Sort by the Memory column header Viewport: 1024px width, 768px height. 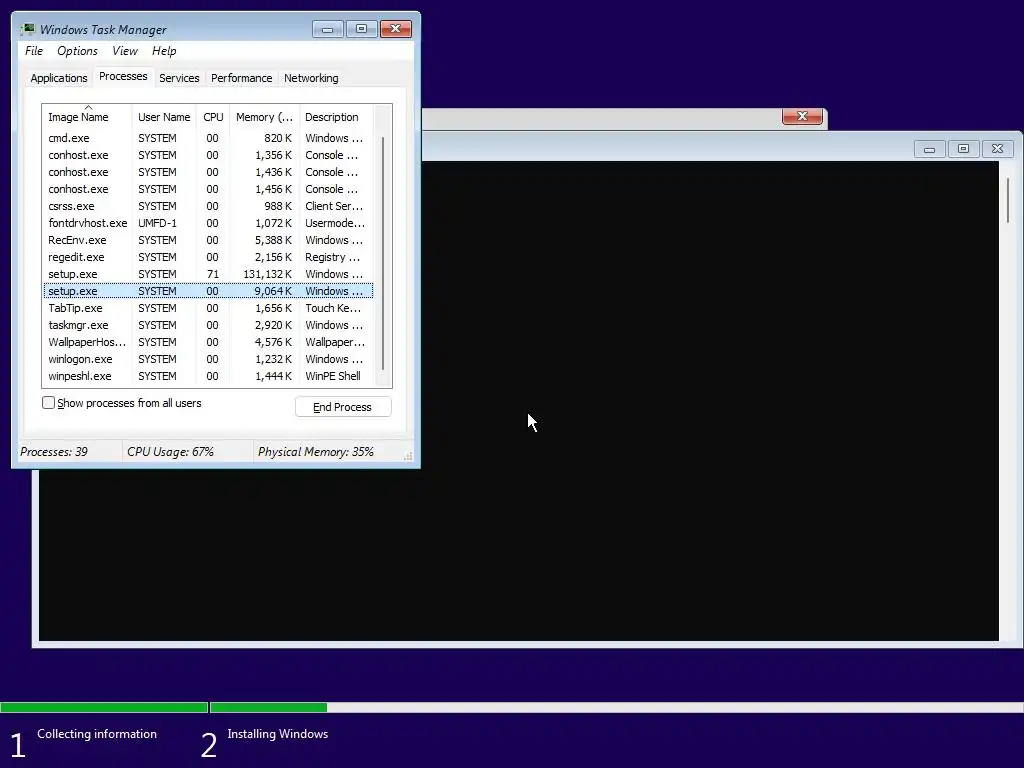[264, 117]
